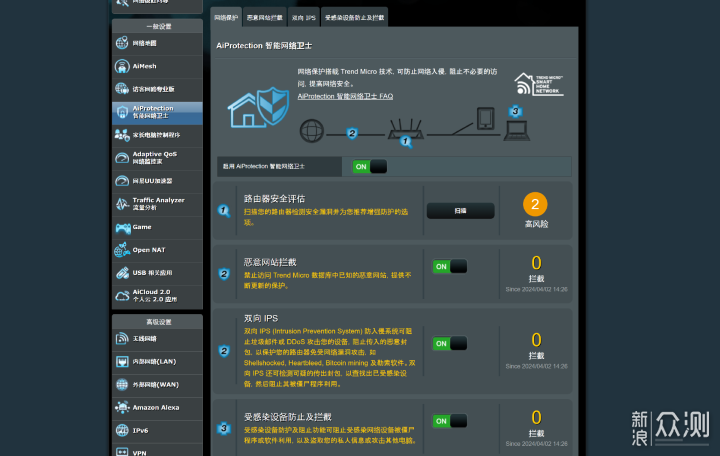Click the orange 2 高风险 risk circle
The height and width of the screenshot is (456, 720).
pos(535,204)
